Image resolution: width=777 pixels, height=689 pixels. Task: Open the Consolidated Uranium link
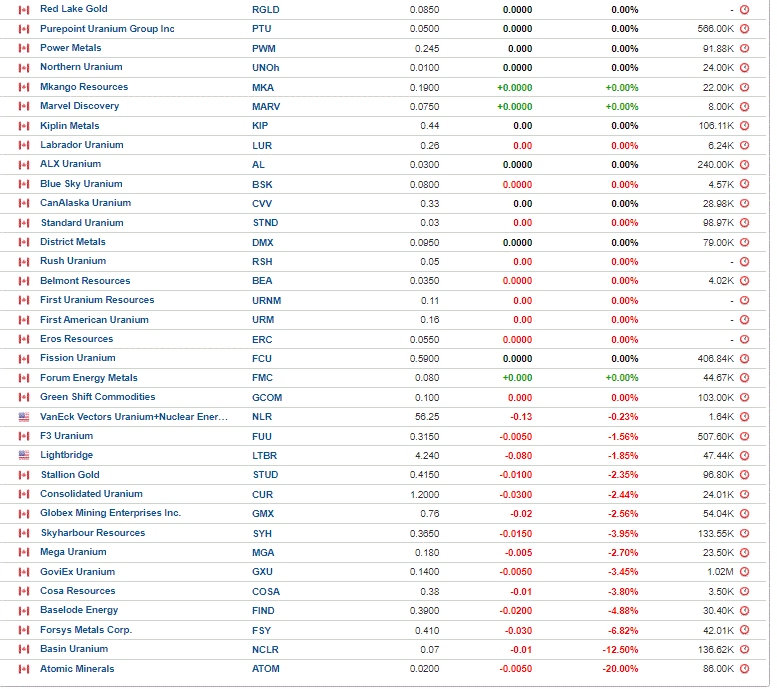pyautogui.click(x=91, y=494)
